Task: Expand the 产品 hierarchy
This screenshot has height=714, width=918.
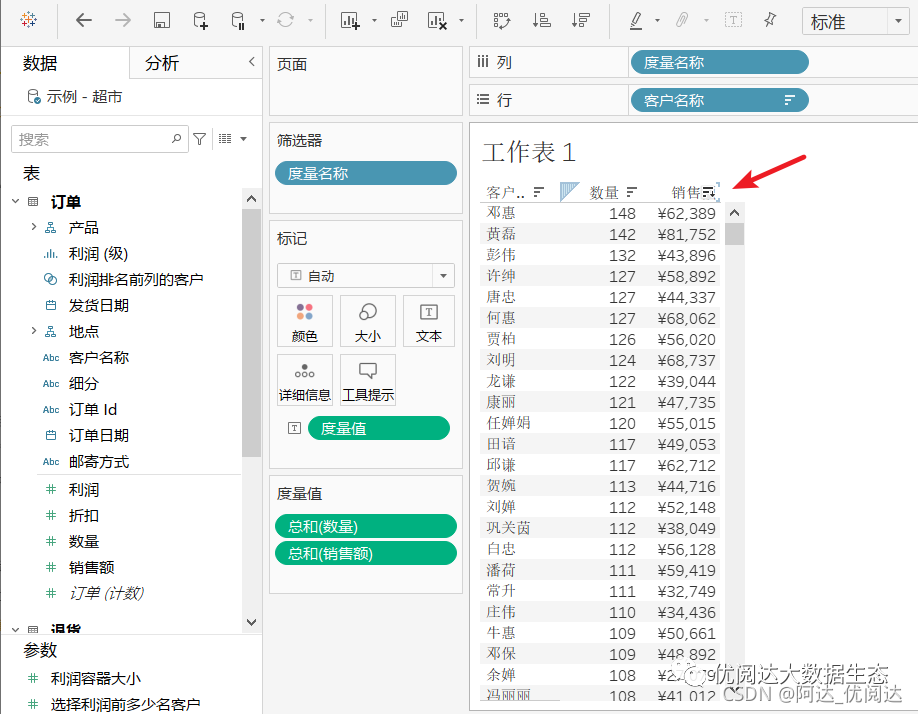Action: (x=34, y=226)
